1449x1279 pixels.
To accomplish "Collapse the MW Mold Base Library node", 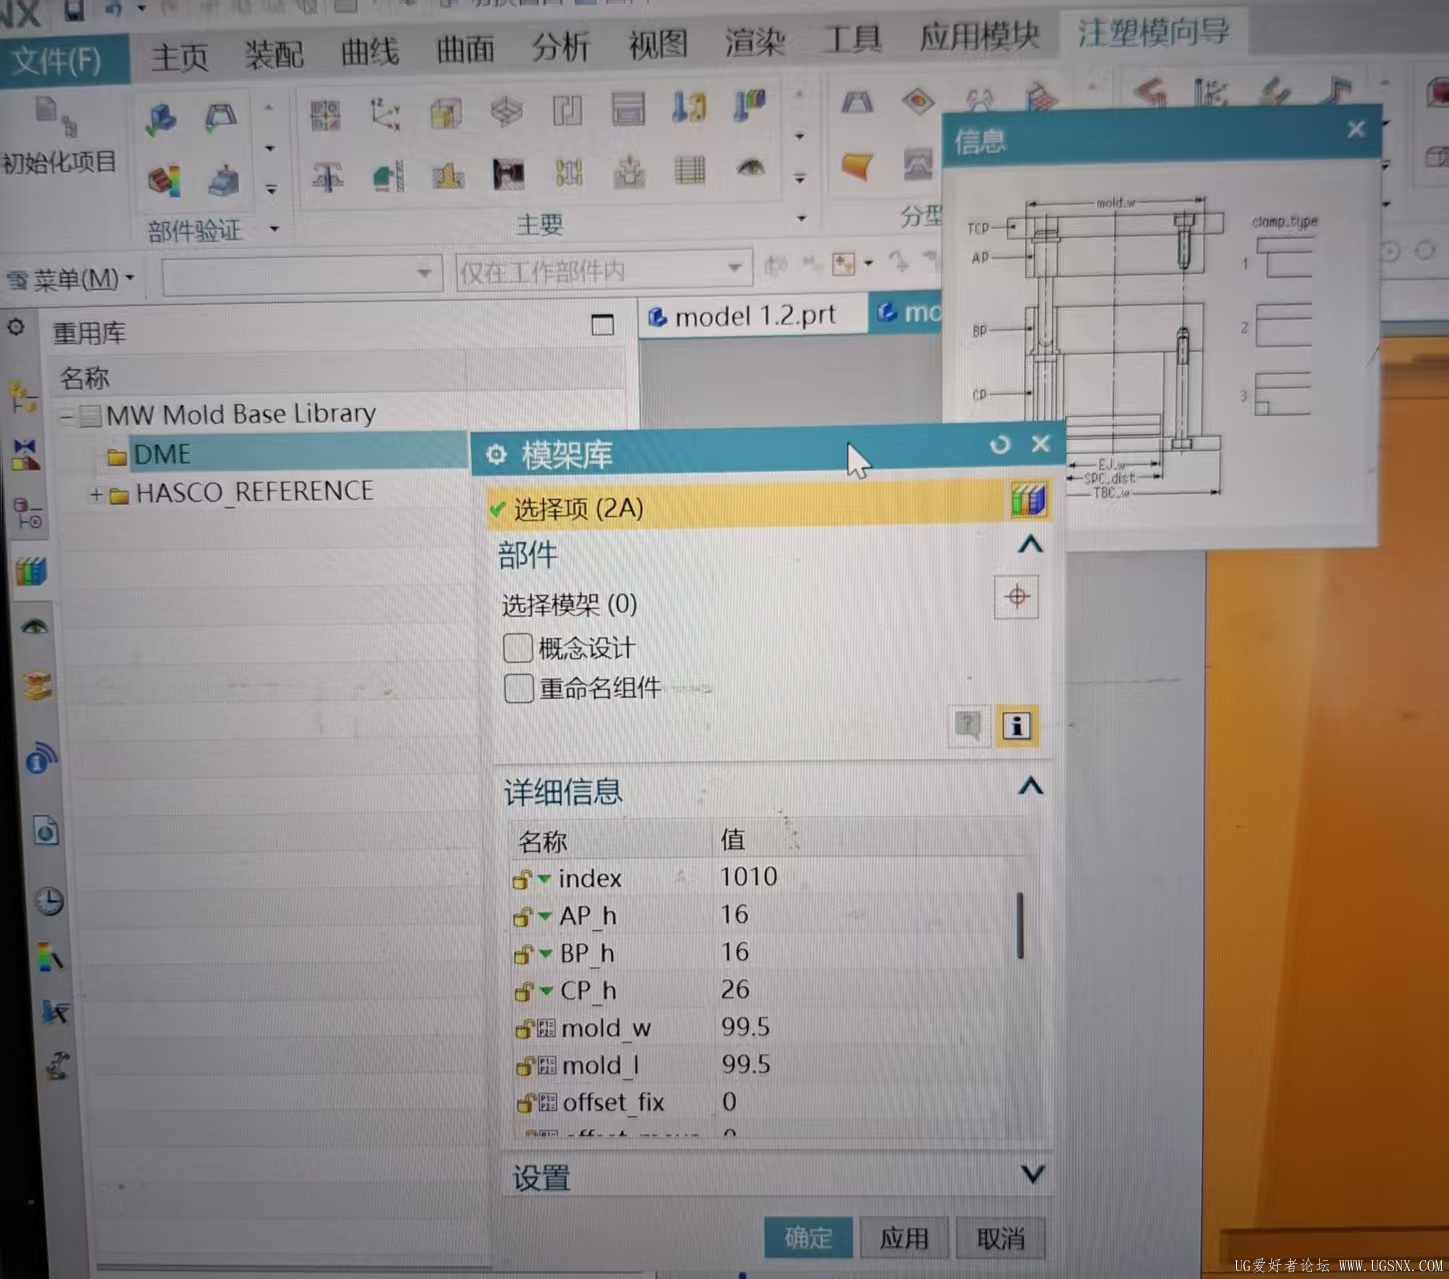I will click(x=66, y=415).
